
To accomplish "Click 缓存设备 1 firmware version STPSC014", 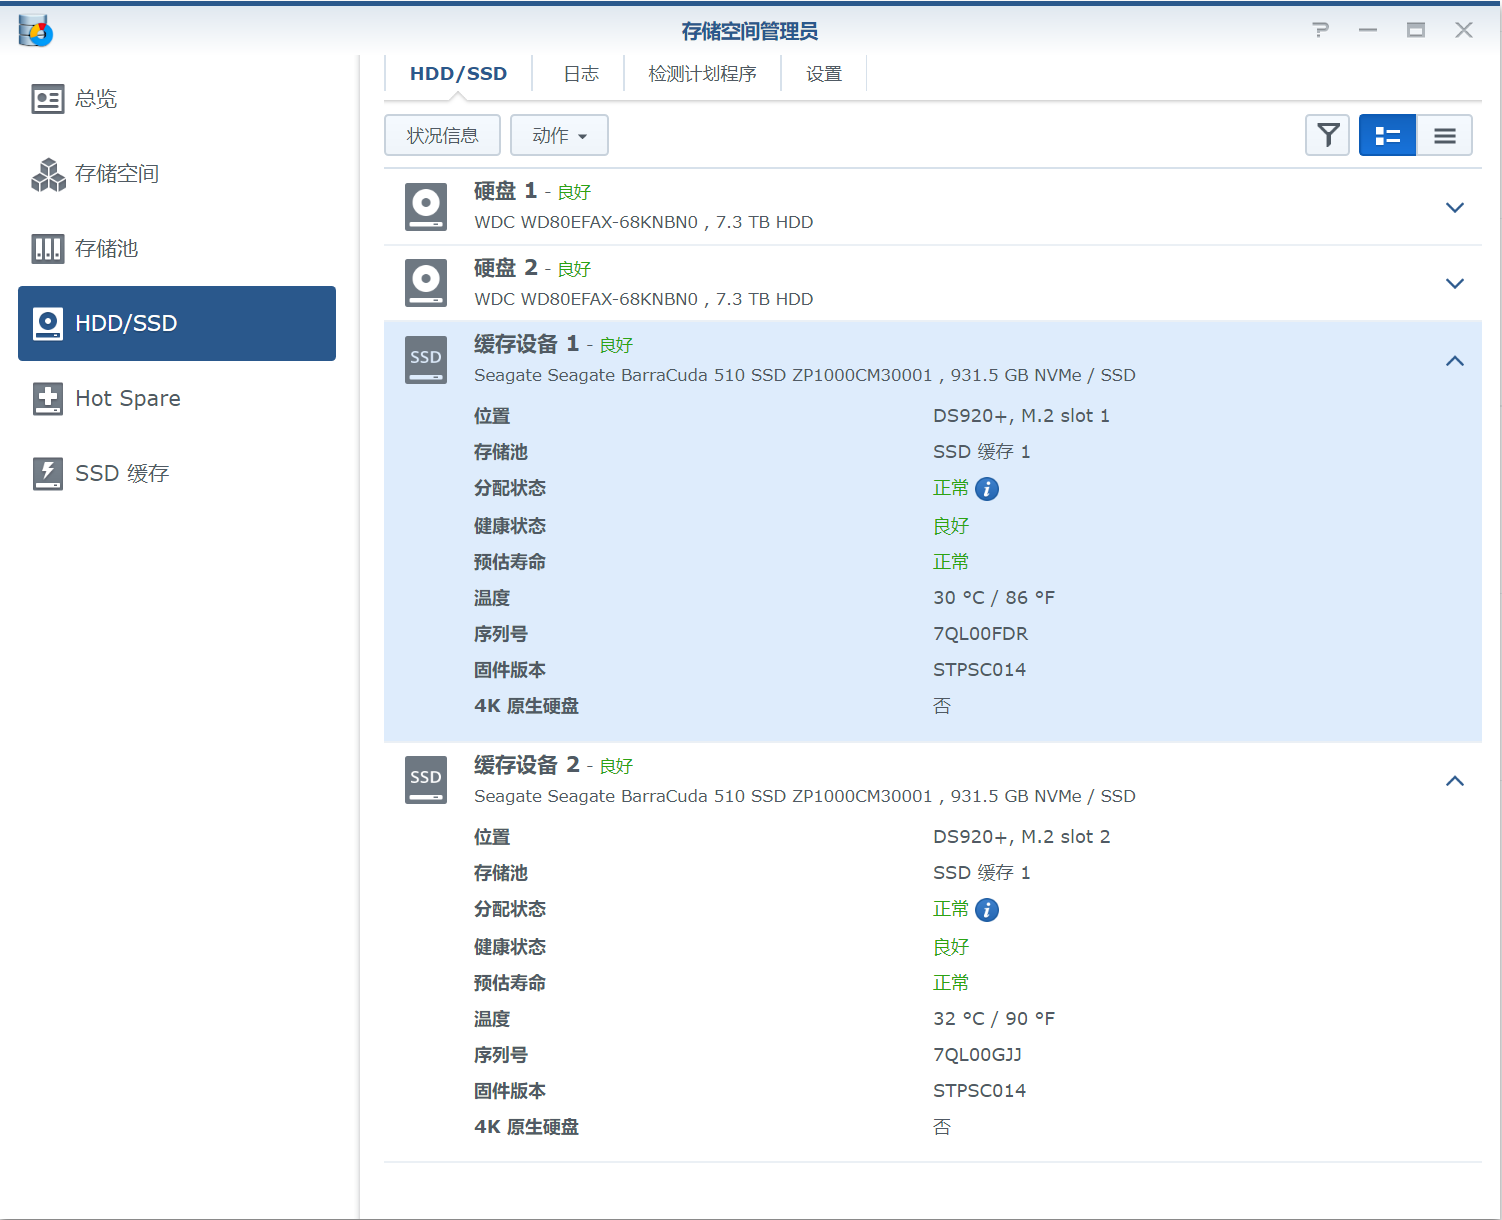I will tap(979, 670).
